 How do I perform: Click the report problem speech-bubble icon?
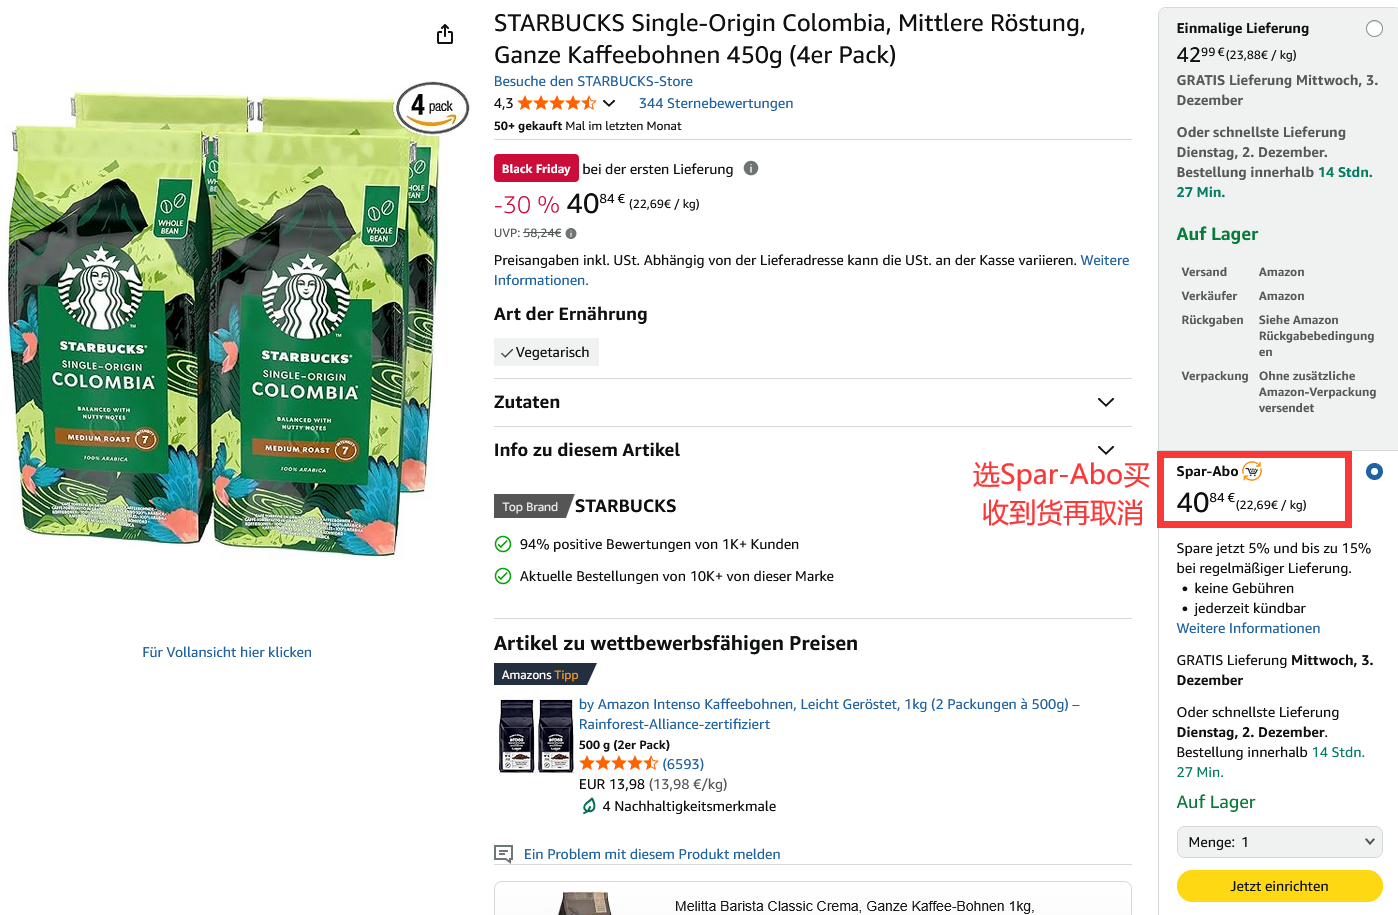504,854
